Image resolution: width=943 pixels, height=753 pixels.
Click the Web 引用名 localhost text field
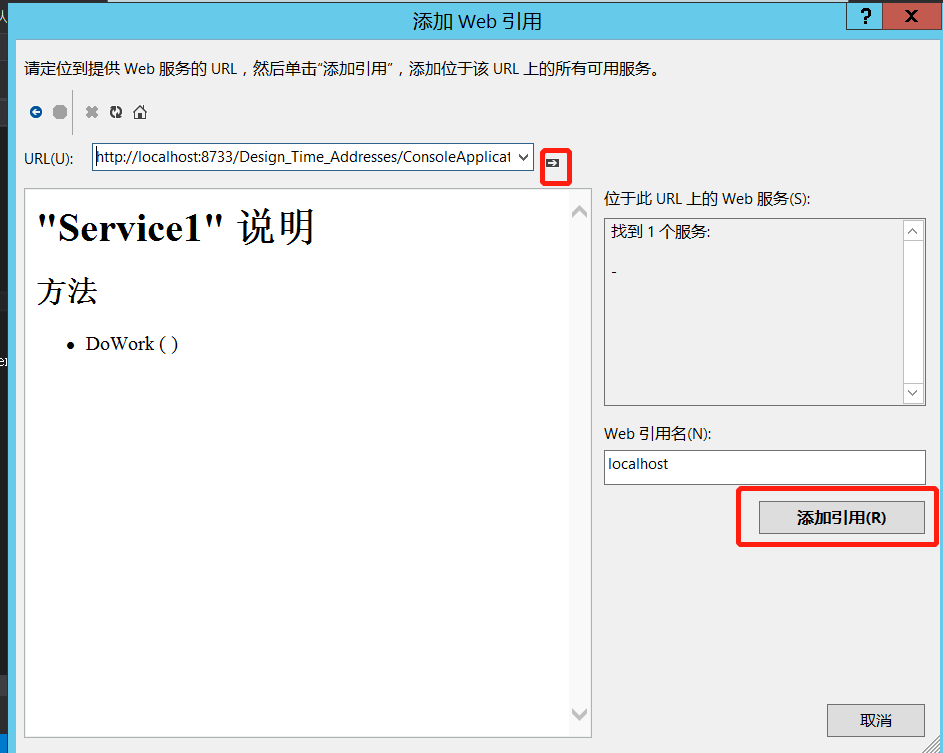[x=764, y=467]
